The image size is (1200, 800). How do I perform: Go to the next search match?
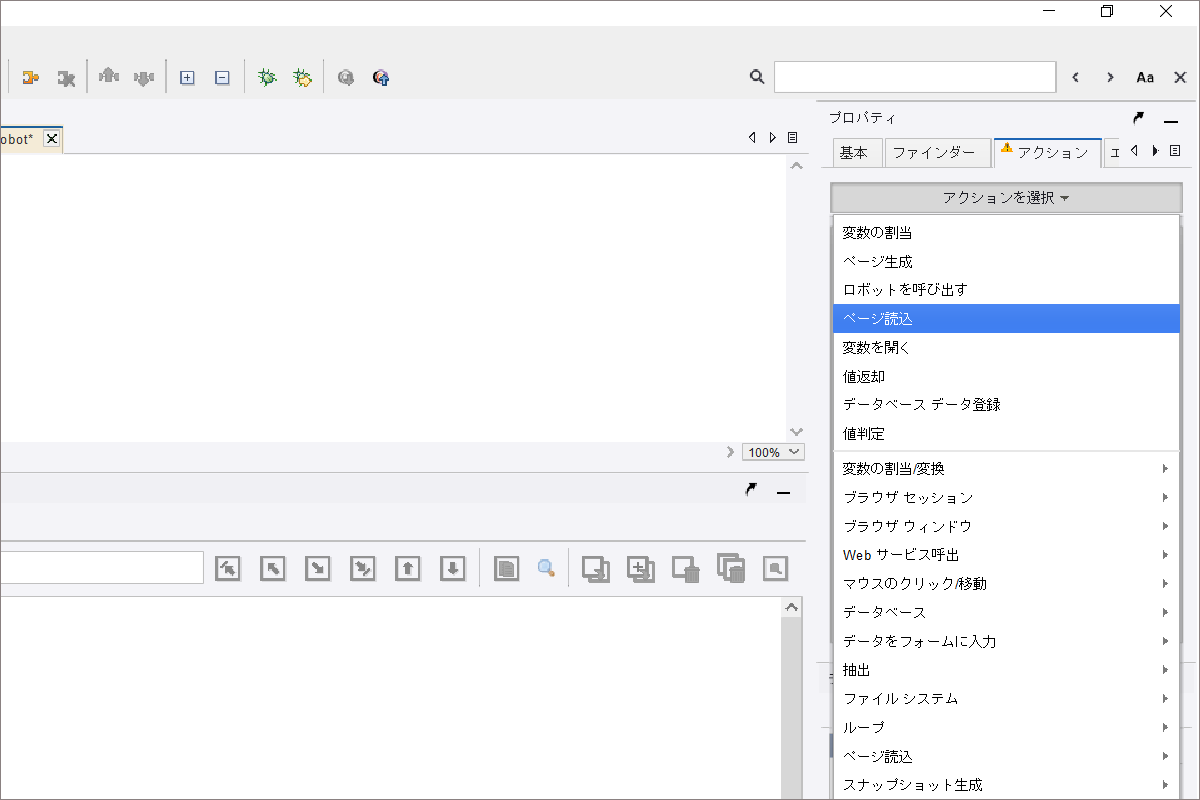tap(1110, 77)
